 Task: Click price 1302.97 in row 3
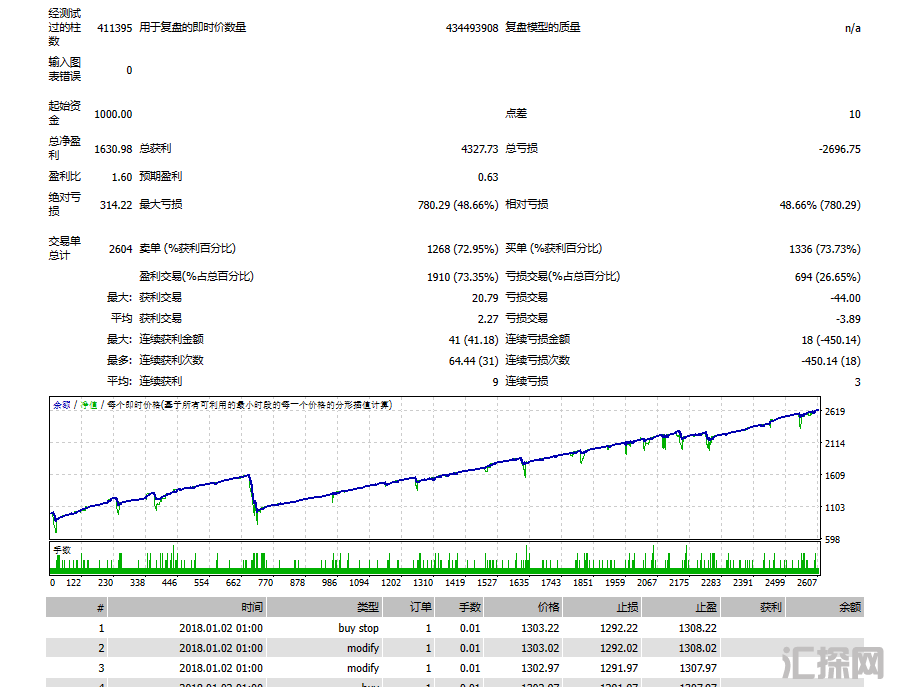click(x=541, y=668)
